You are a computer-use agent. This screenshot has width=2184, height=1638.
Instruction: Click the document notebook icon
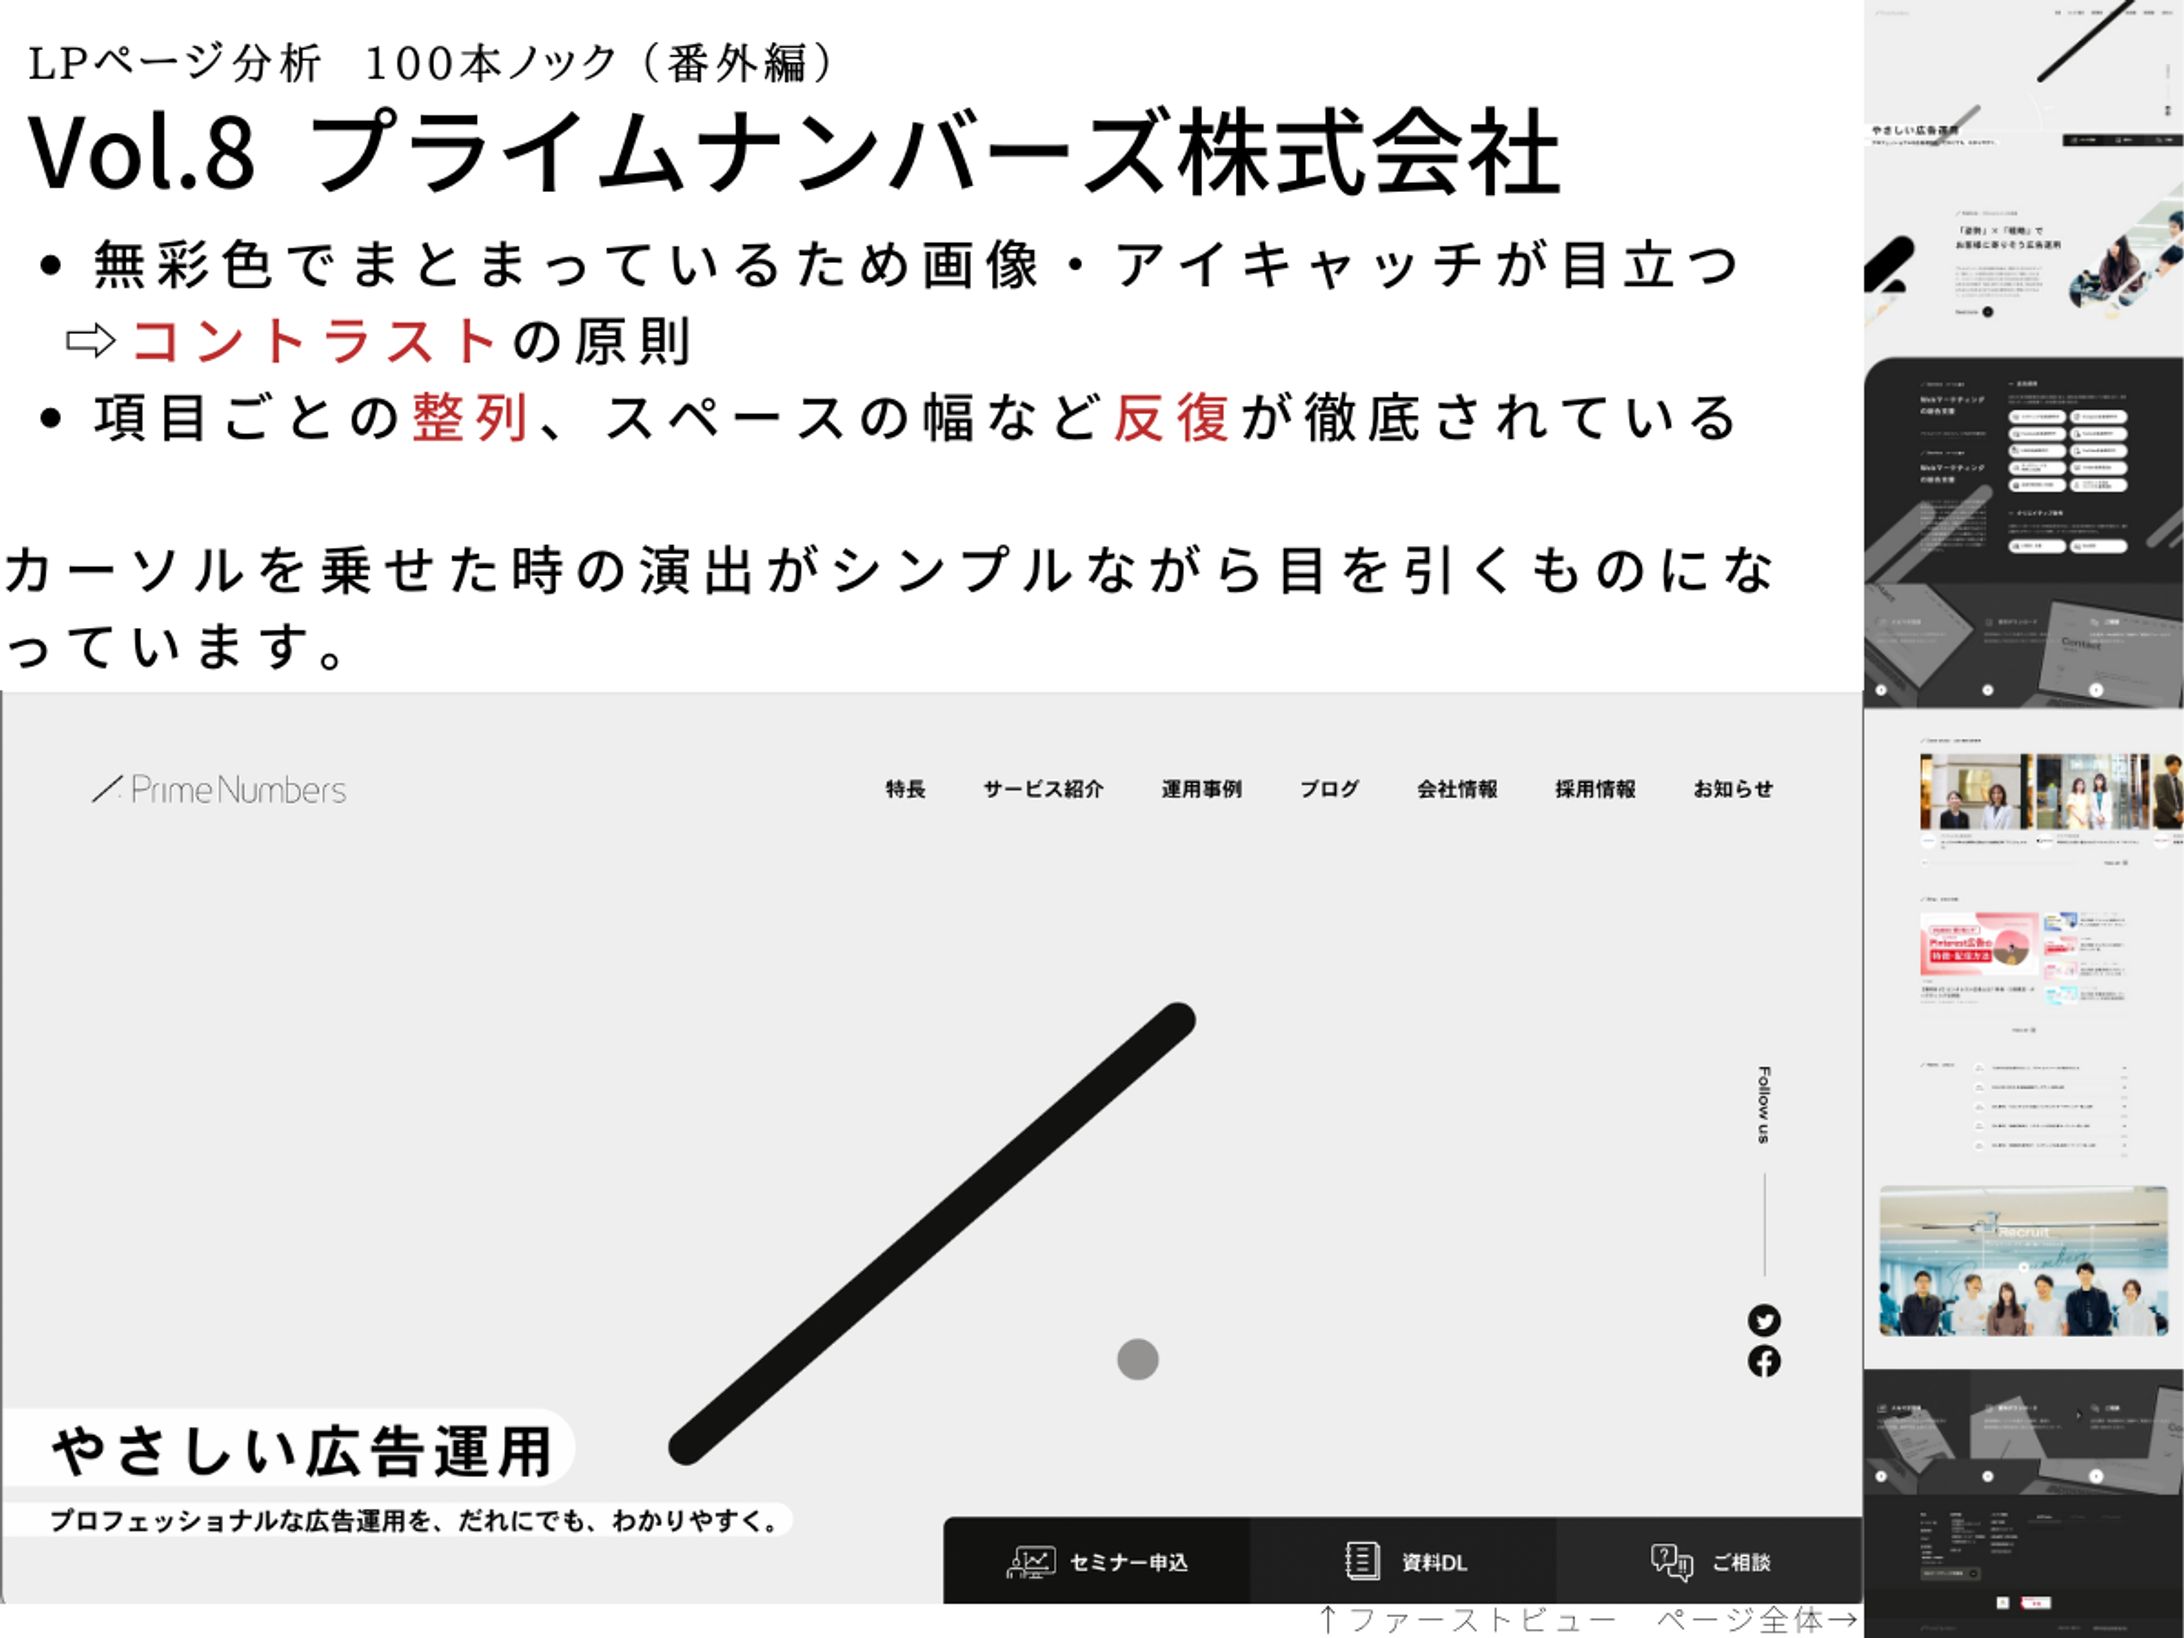(1362, 1561)
